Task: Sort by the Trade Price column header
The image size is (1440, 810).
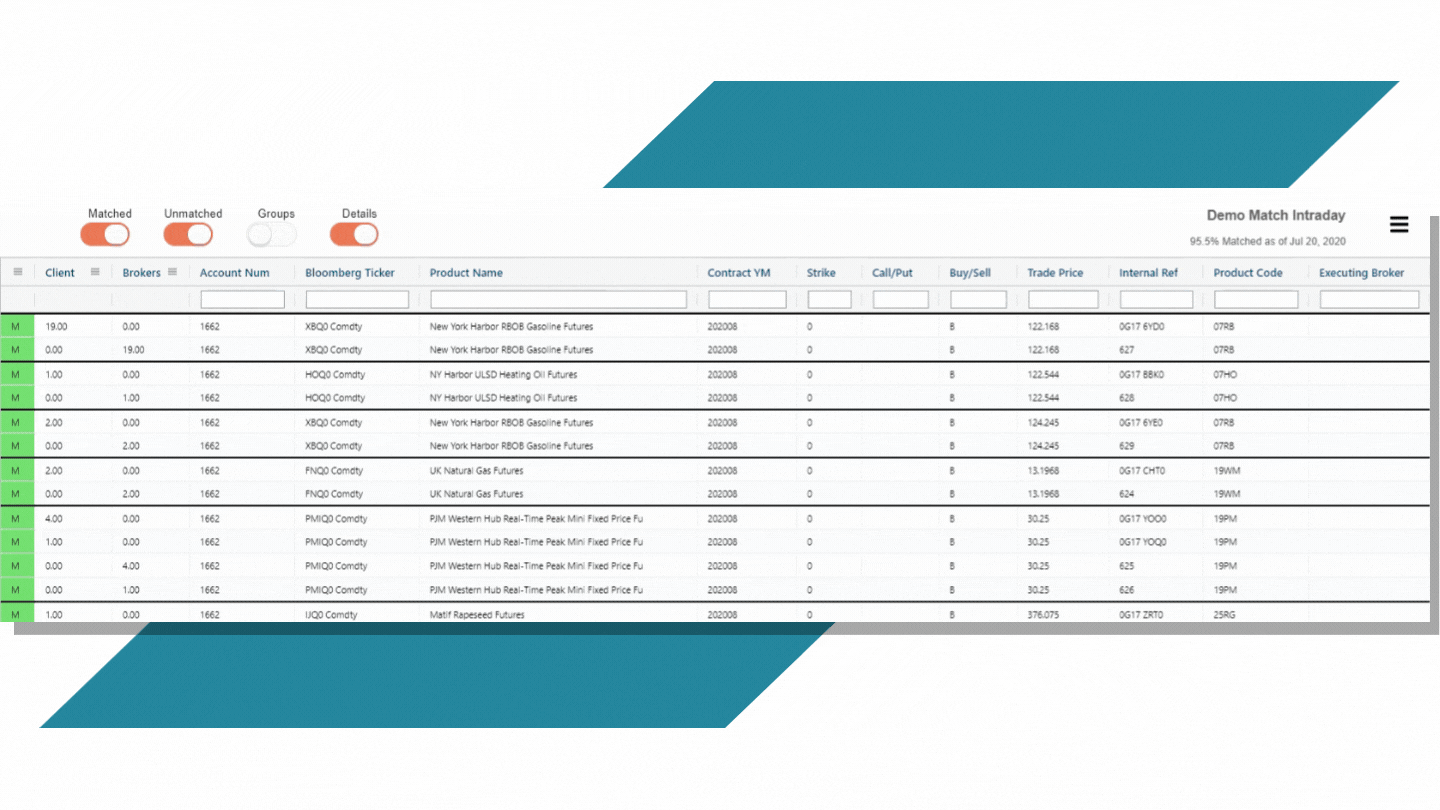Action: (1054, 271)
